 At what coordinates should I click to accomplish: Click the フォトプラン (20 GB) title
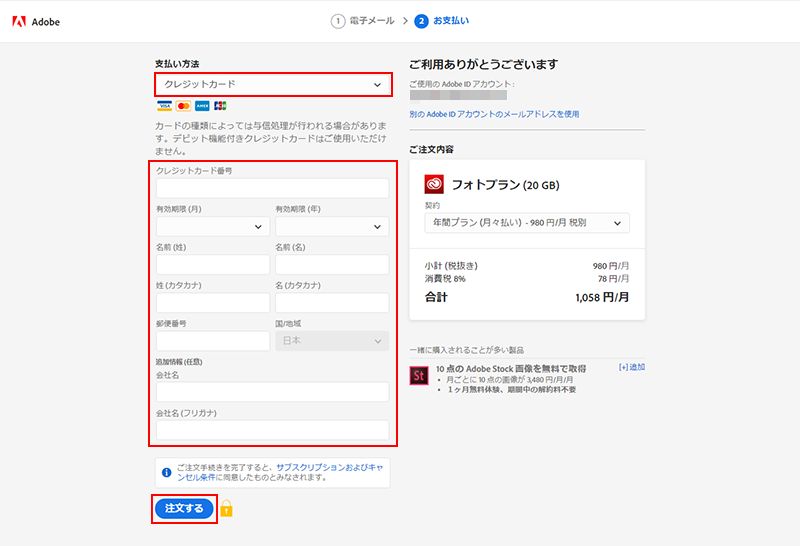point(506,185)
